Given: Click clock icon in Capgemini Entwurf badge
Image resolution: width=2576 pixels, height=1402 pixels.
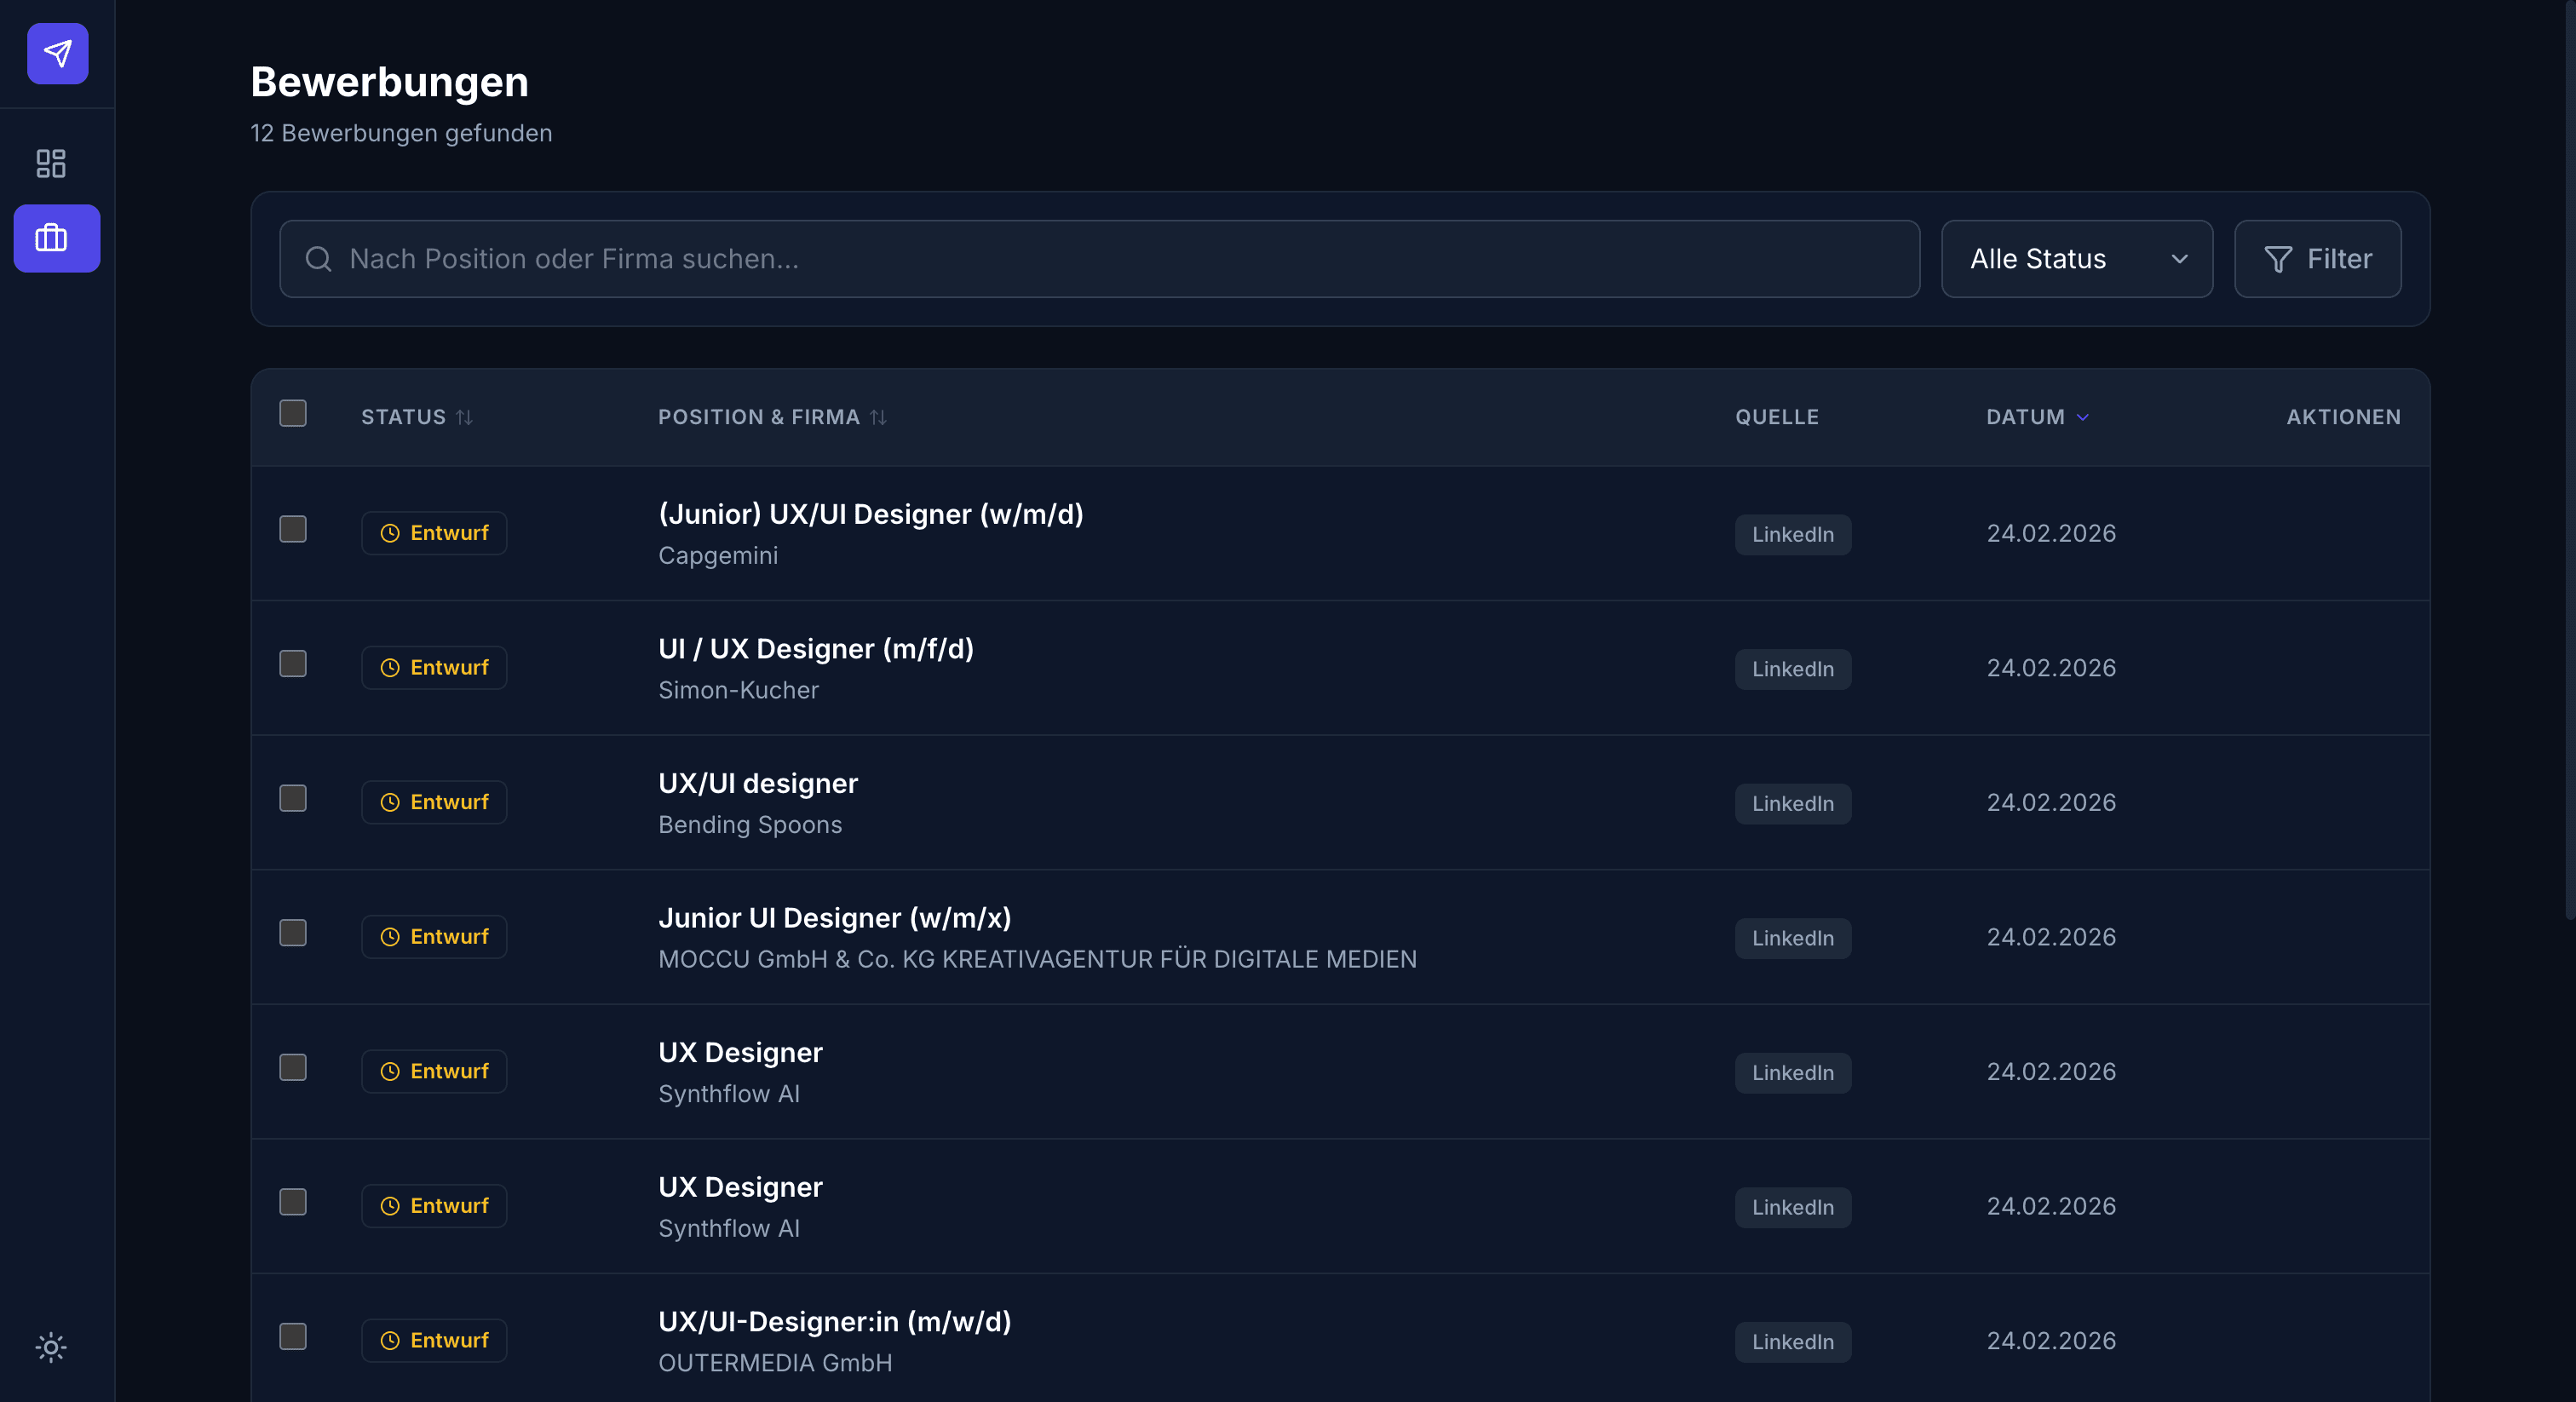Looking at the screenshot, I should coord(390,533).
